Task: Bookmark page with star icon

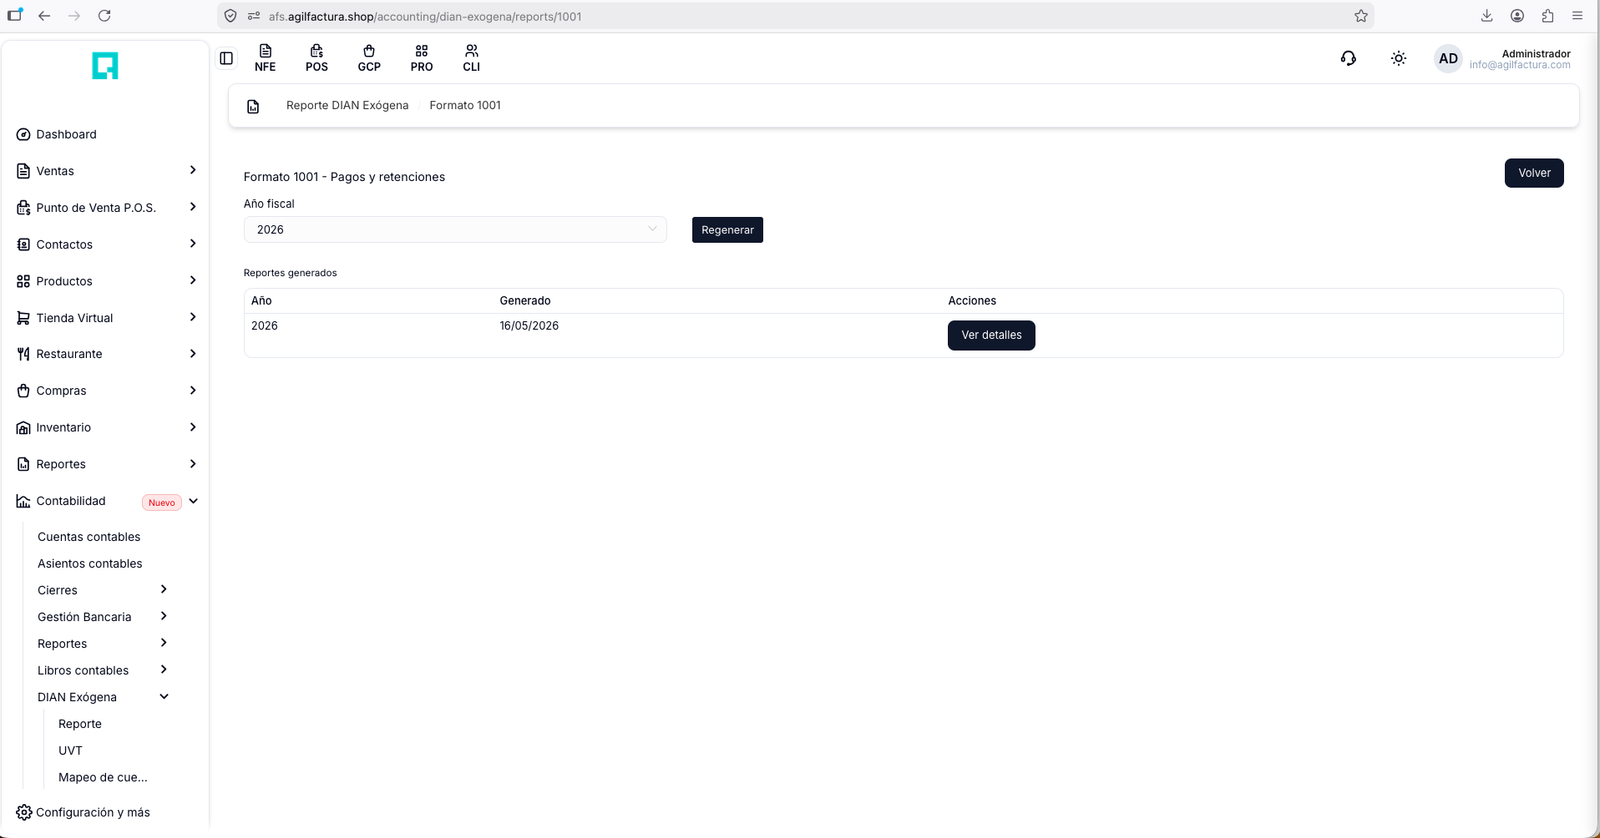Action: [1361, 16]
